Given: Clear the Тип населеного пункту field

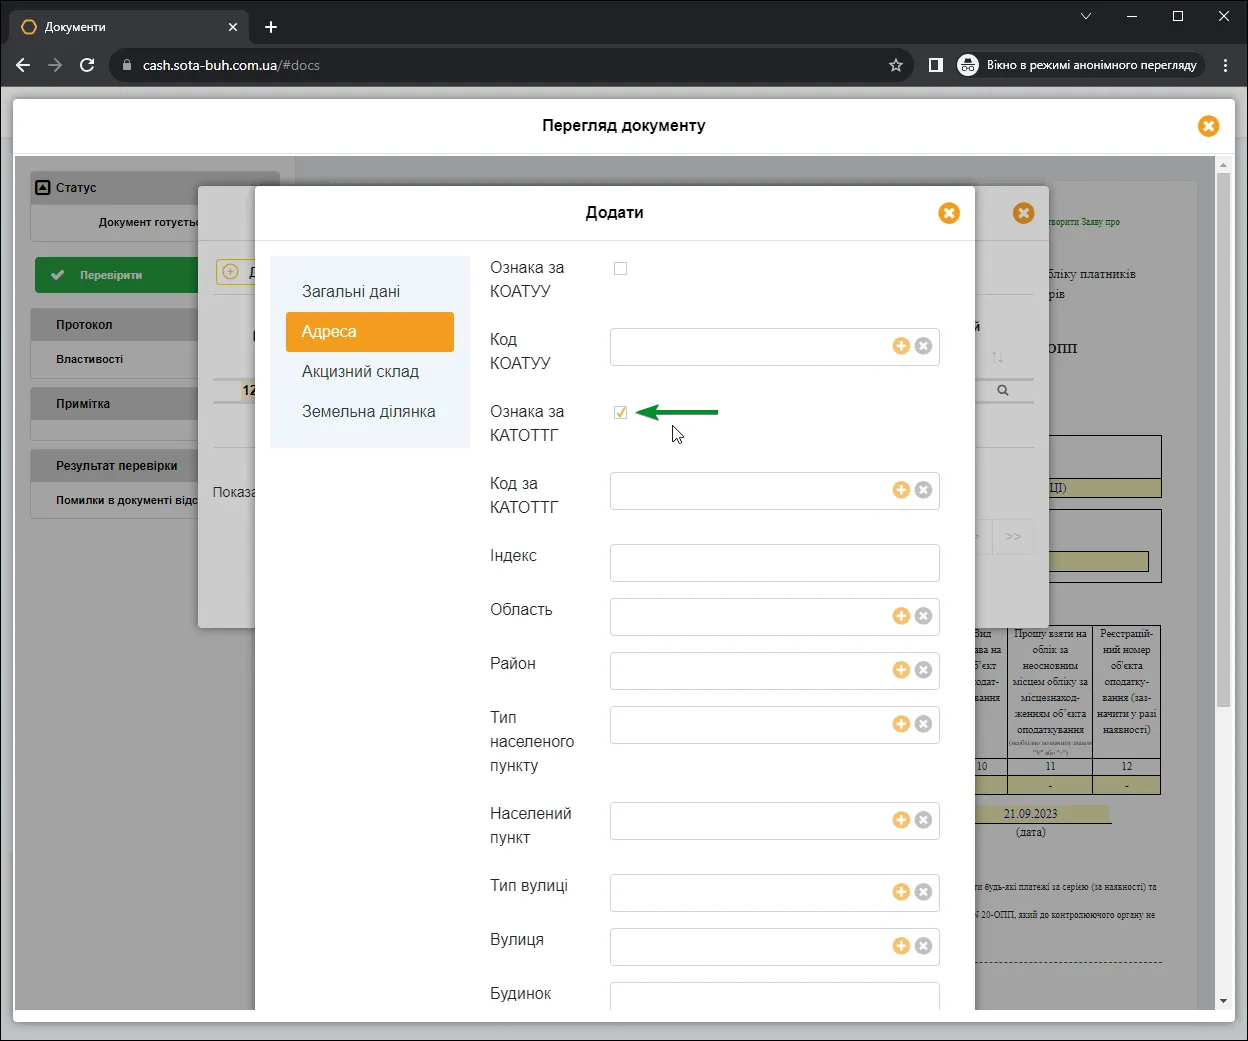Looking at the screenshot, I should click(x=923, y=724).
